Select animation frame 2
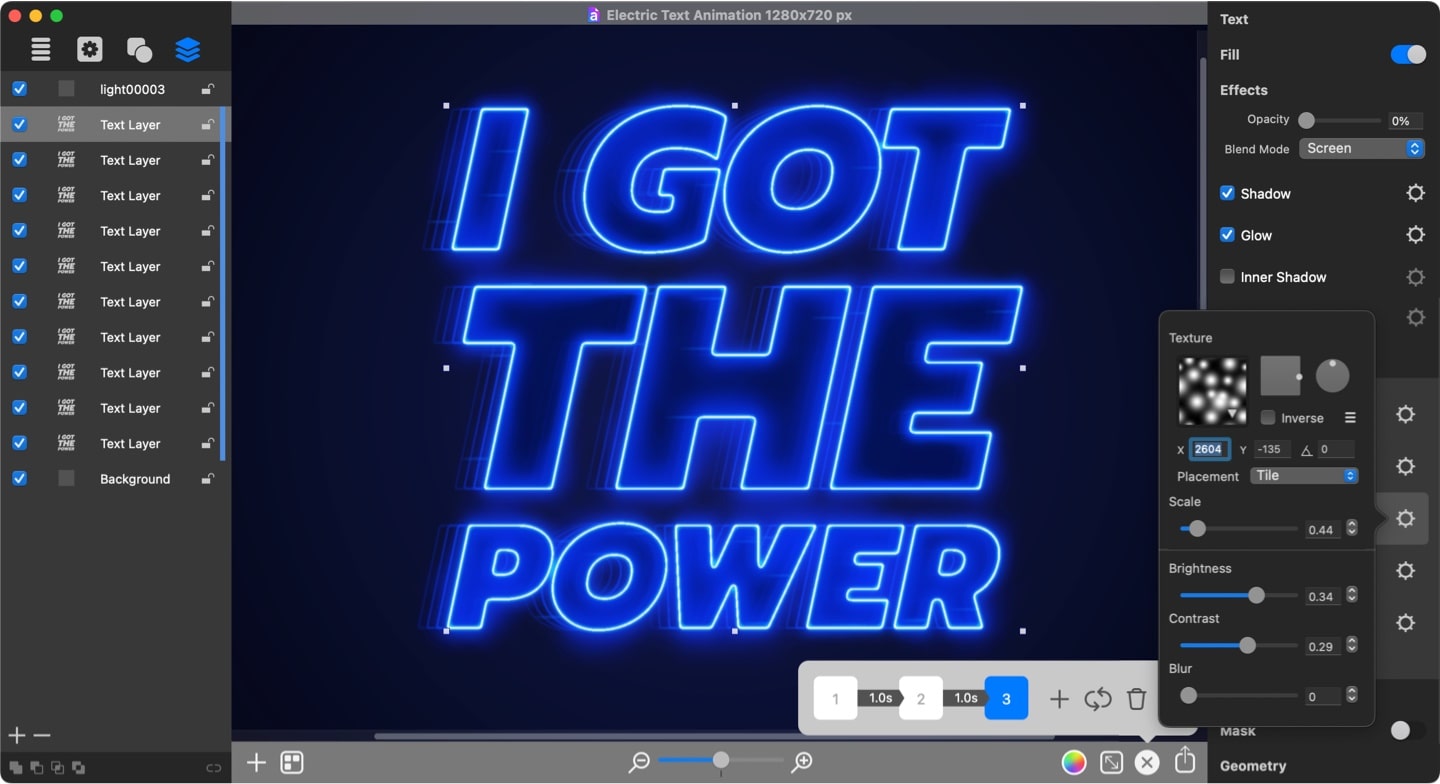The width and height of the screenshot is (1440, 784). pyautogui.click(x=921, y=698)
